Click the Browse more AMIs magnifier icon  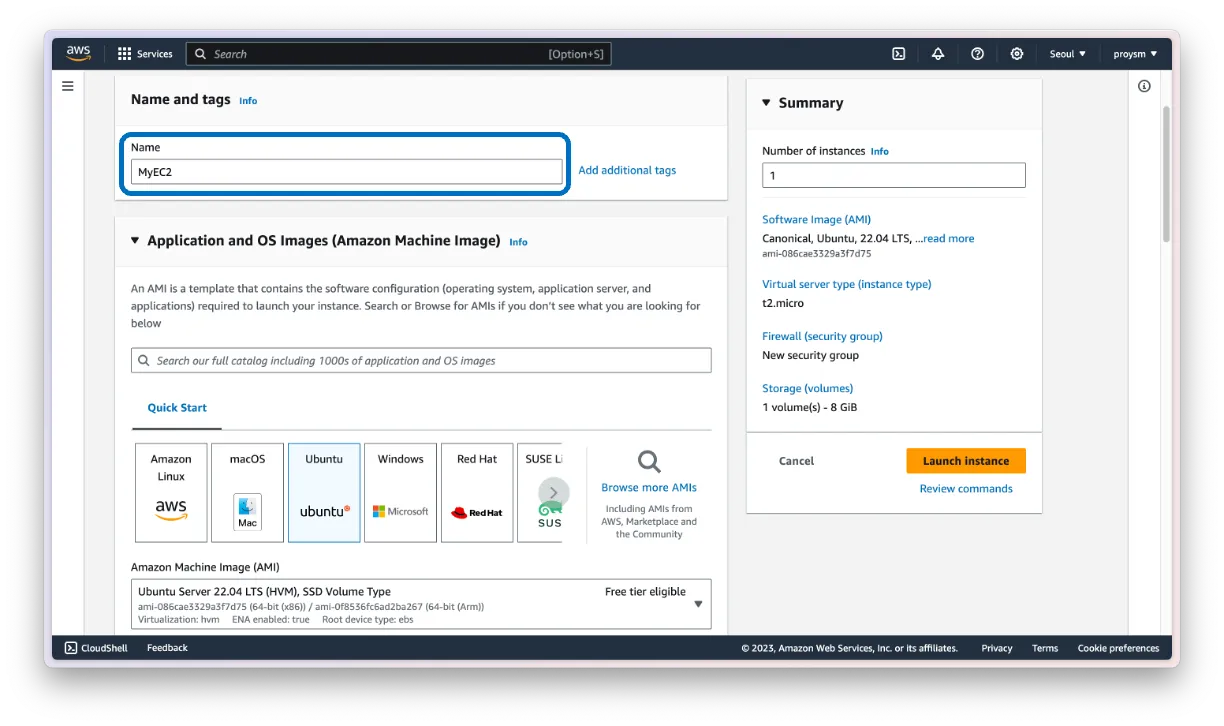[649, 461]
